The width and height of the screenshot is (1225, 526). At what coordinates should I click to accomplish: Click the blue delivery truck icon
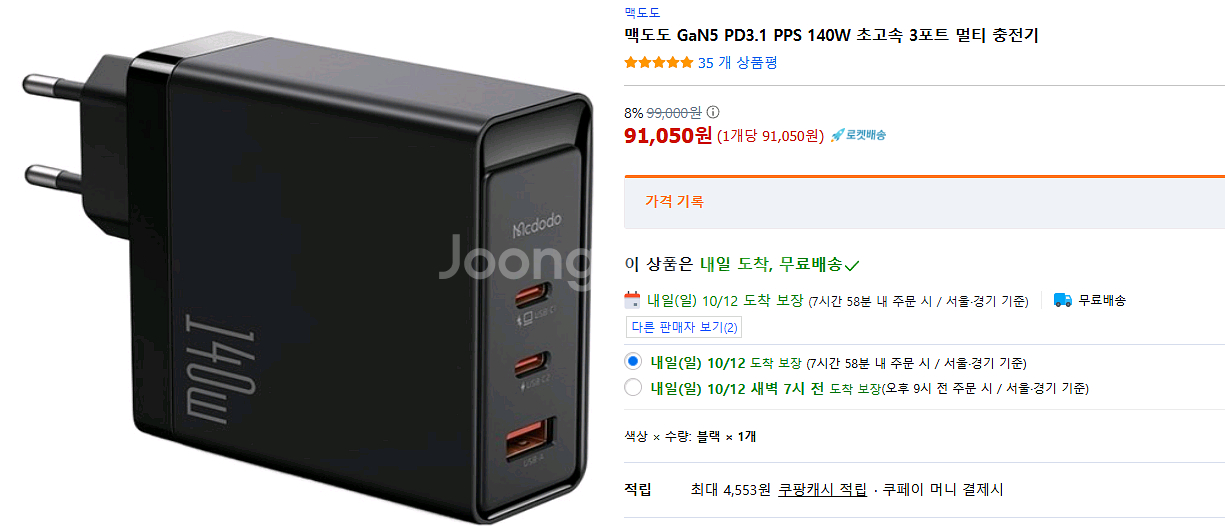(1063, 299)
